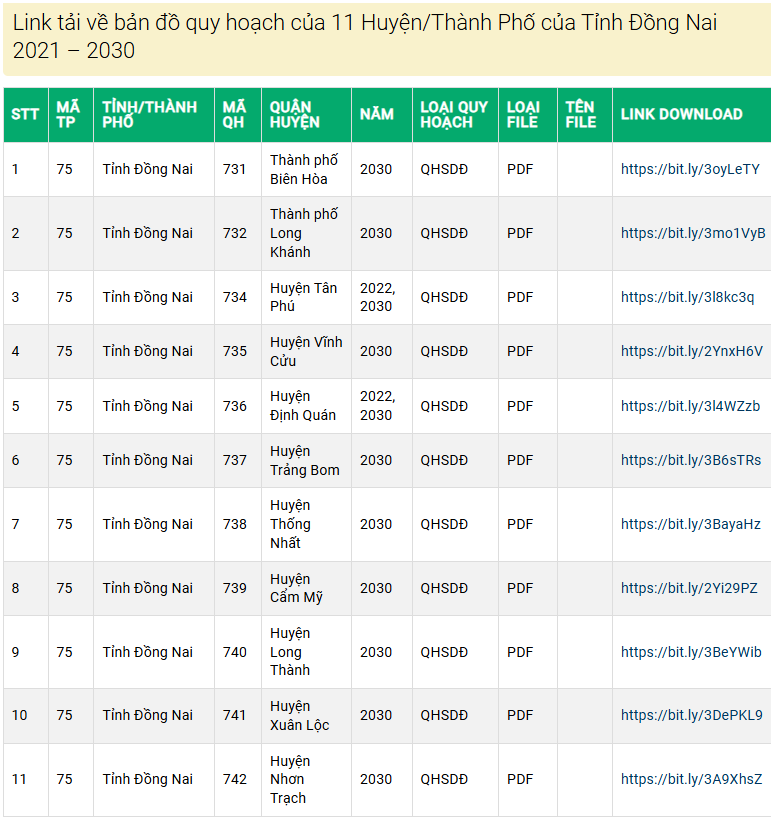
Task: Open the bit.ly/2YnxH6V link for Vĩnh Cửu
Action: point(691,351)
